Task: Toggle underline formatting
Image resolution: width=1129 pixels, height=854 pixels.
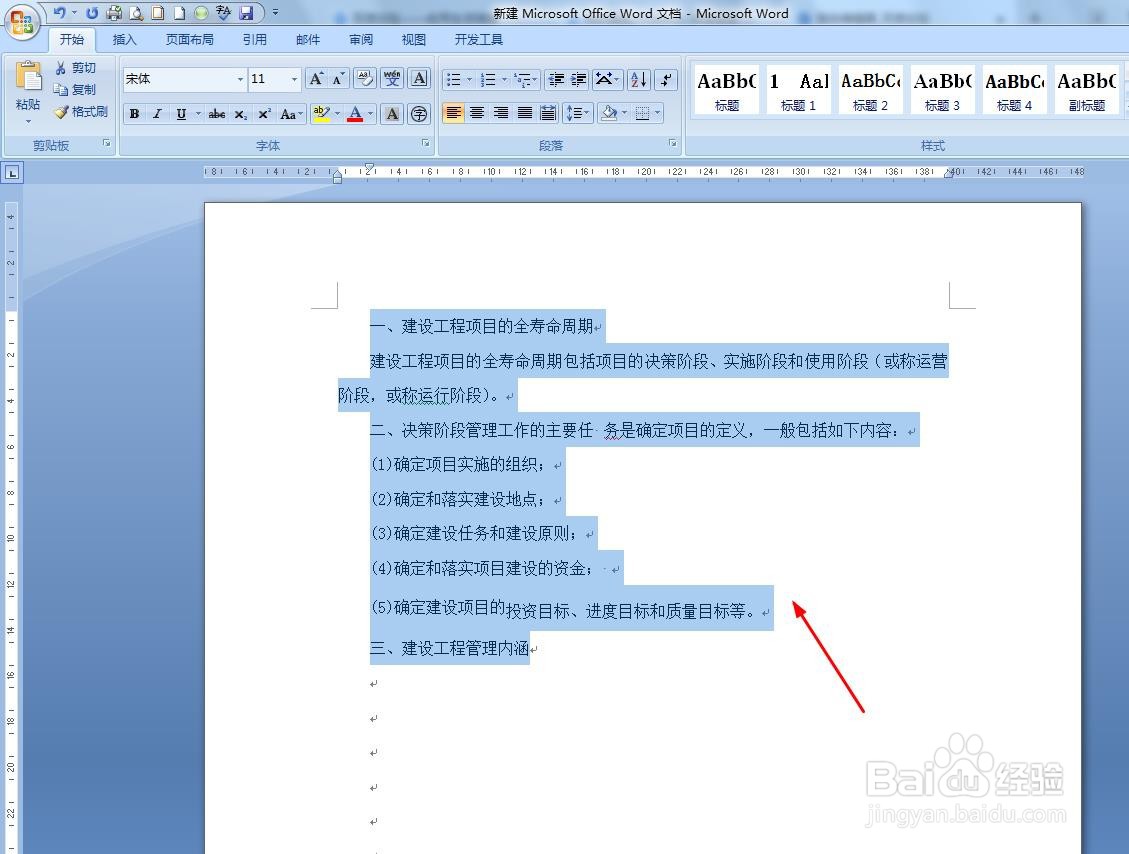Action: pos(181,114)
